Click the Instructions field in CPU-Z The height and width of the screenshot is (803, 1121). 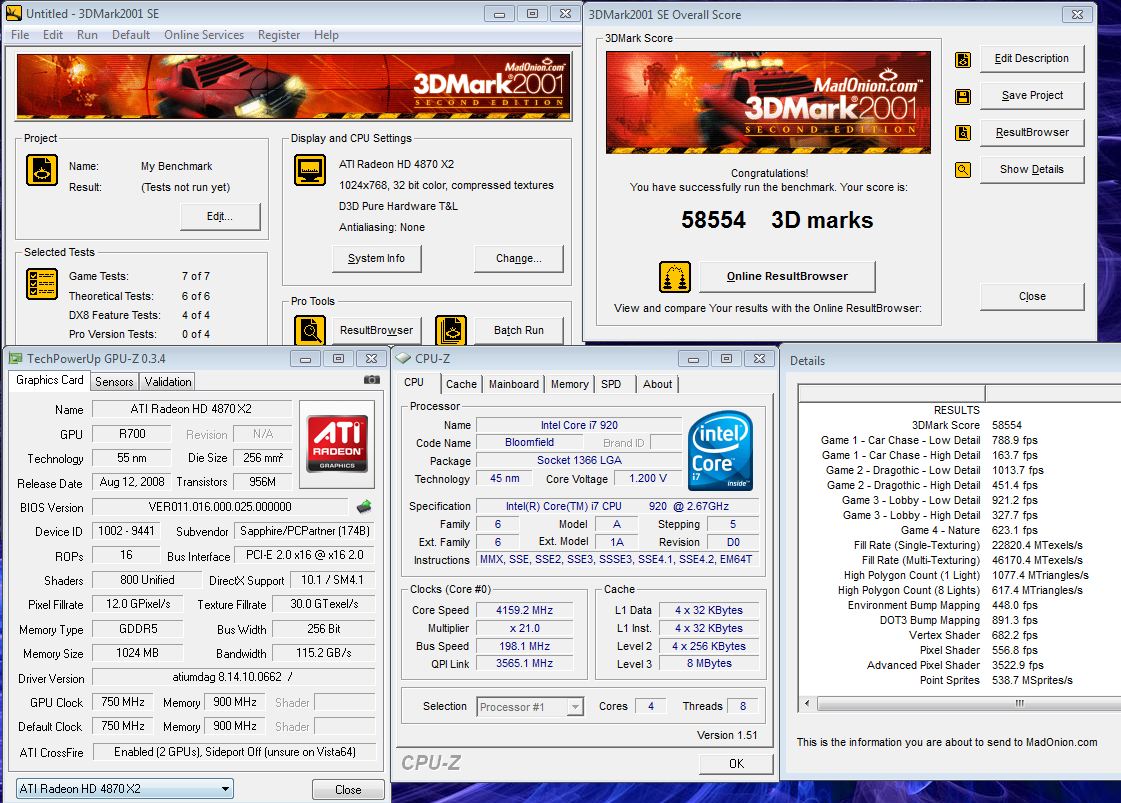[x=616, y=559]
